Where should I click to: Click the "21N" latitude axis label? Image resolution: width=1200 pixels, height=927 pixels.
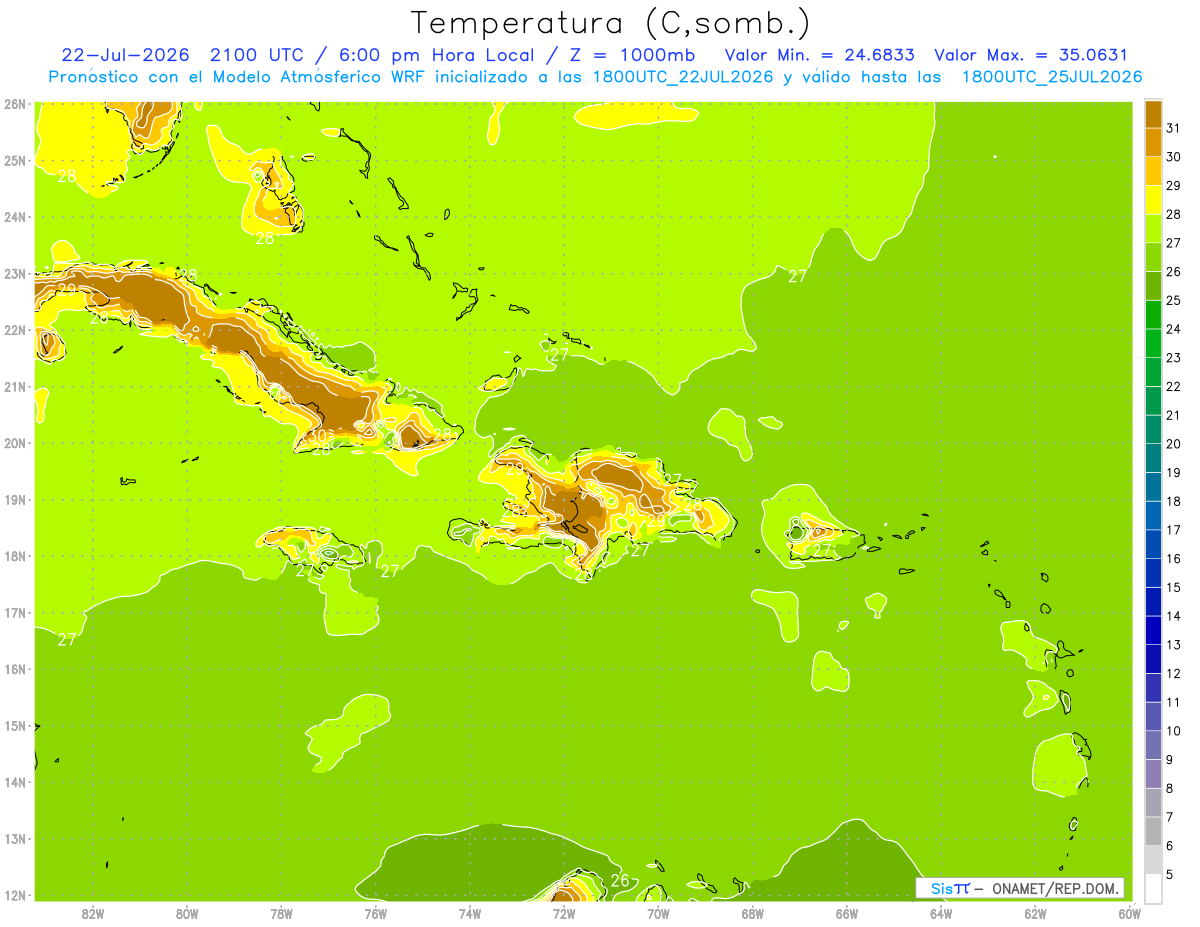(15, 386)
